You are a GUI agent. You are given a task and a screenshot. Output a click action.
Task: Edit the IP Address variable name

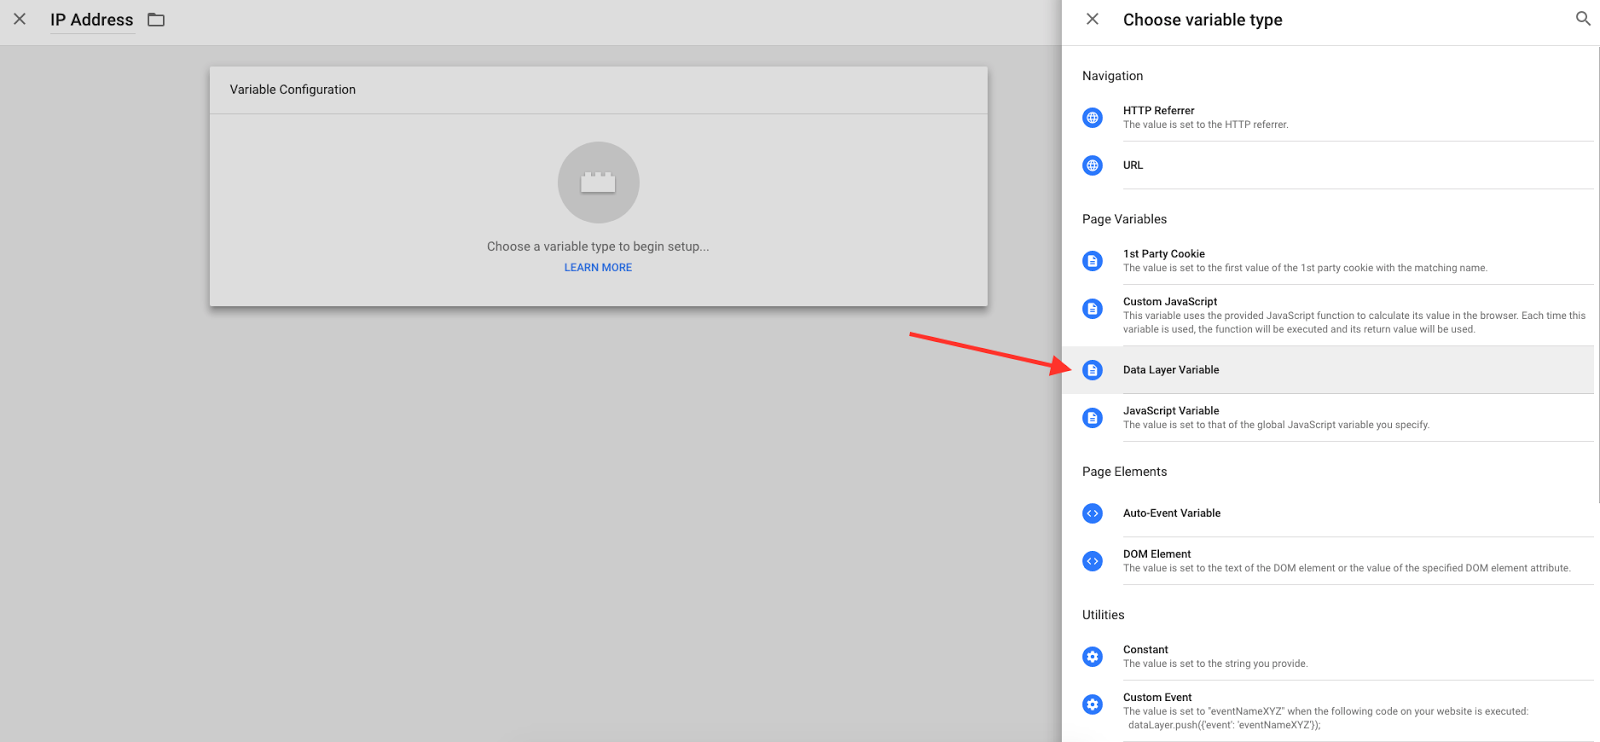tap(92, 20)
